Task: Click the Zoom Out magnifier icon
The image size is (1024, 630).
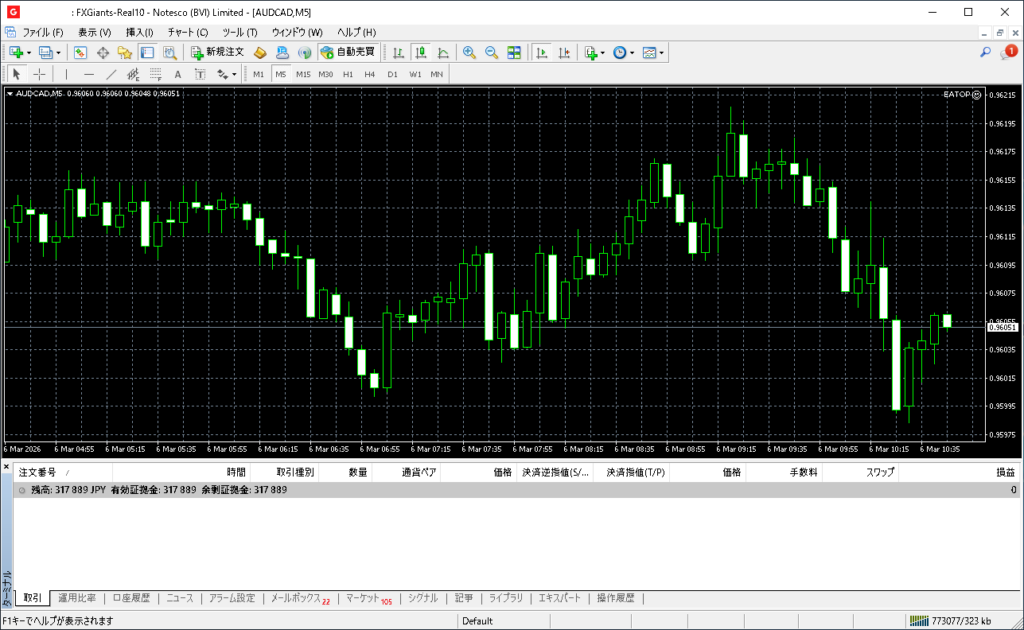Action: 491,52
